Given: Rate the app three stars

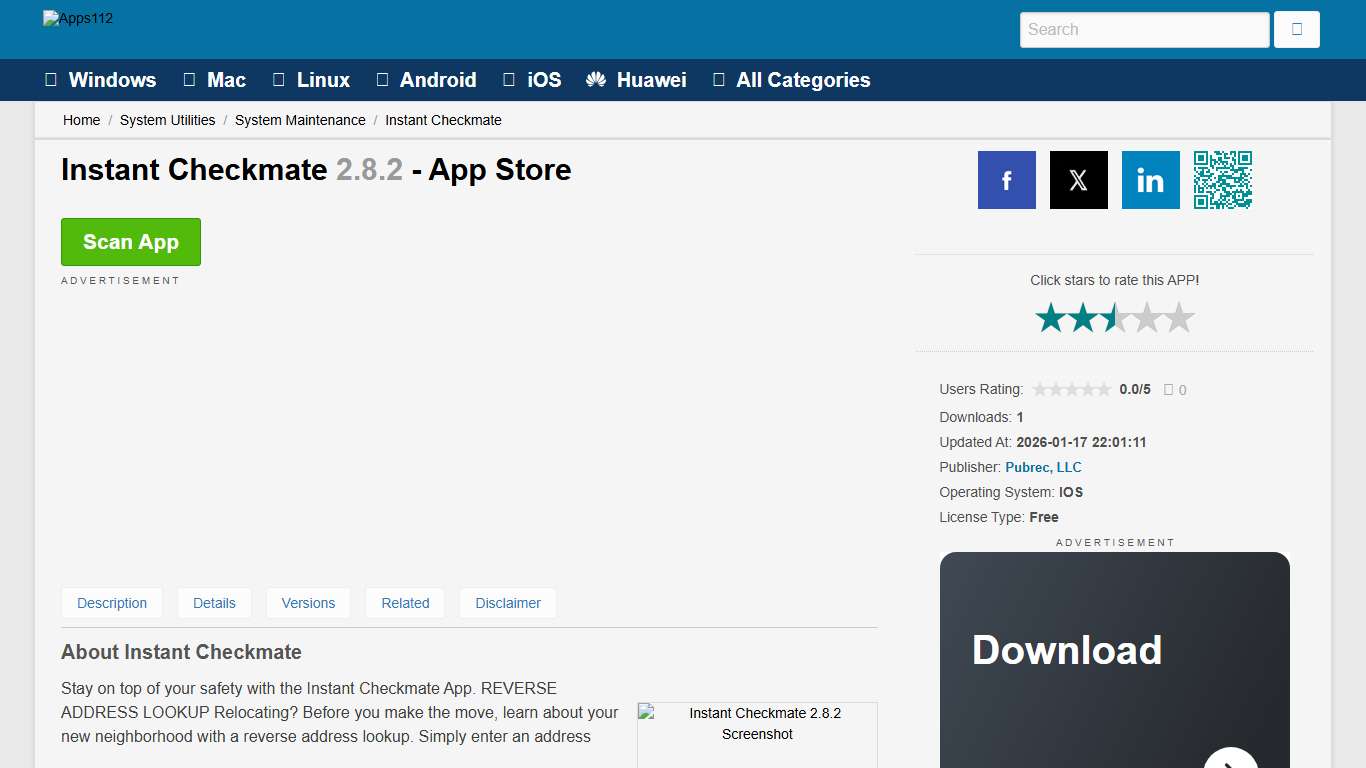Looking at the screenshot, I should (x=1115, y=317).
